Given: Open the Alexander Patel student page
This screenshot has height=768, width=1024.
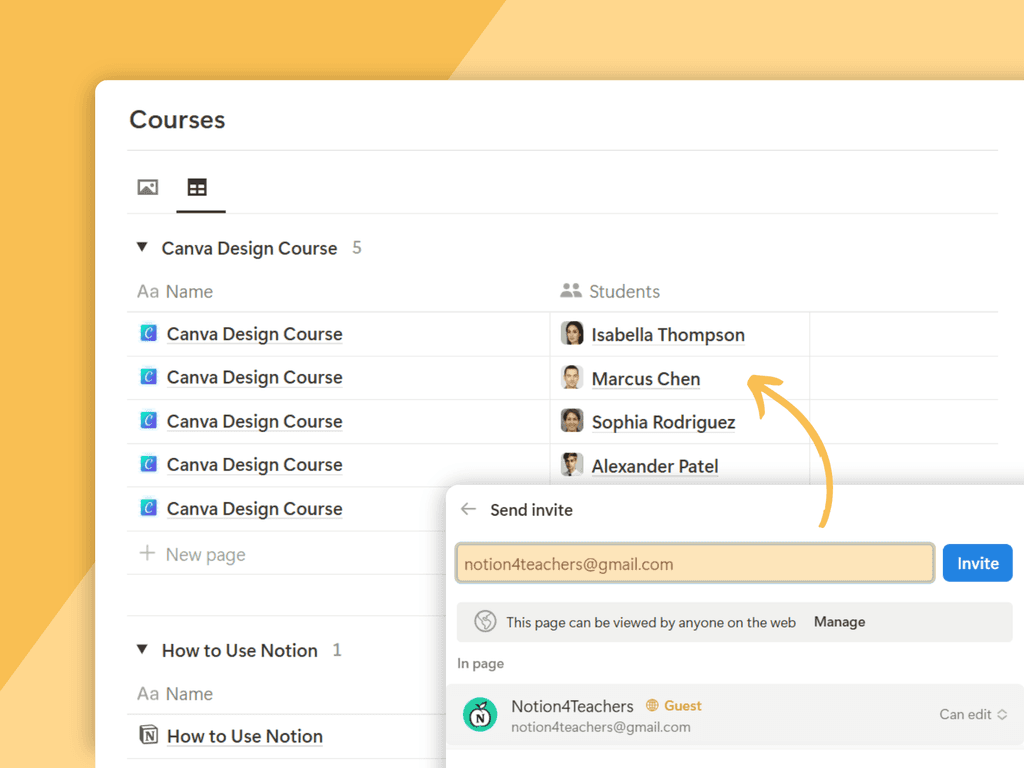Looking at the screenshot, I should coord(655,466).
